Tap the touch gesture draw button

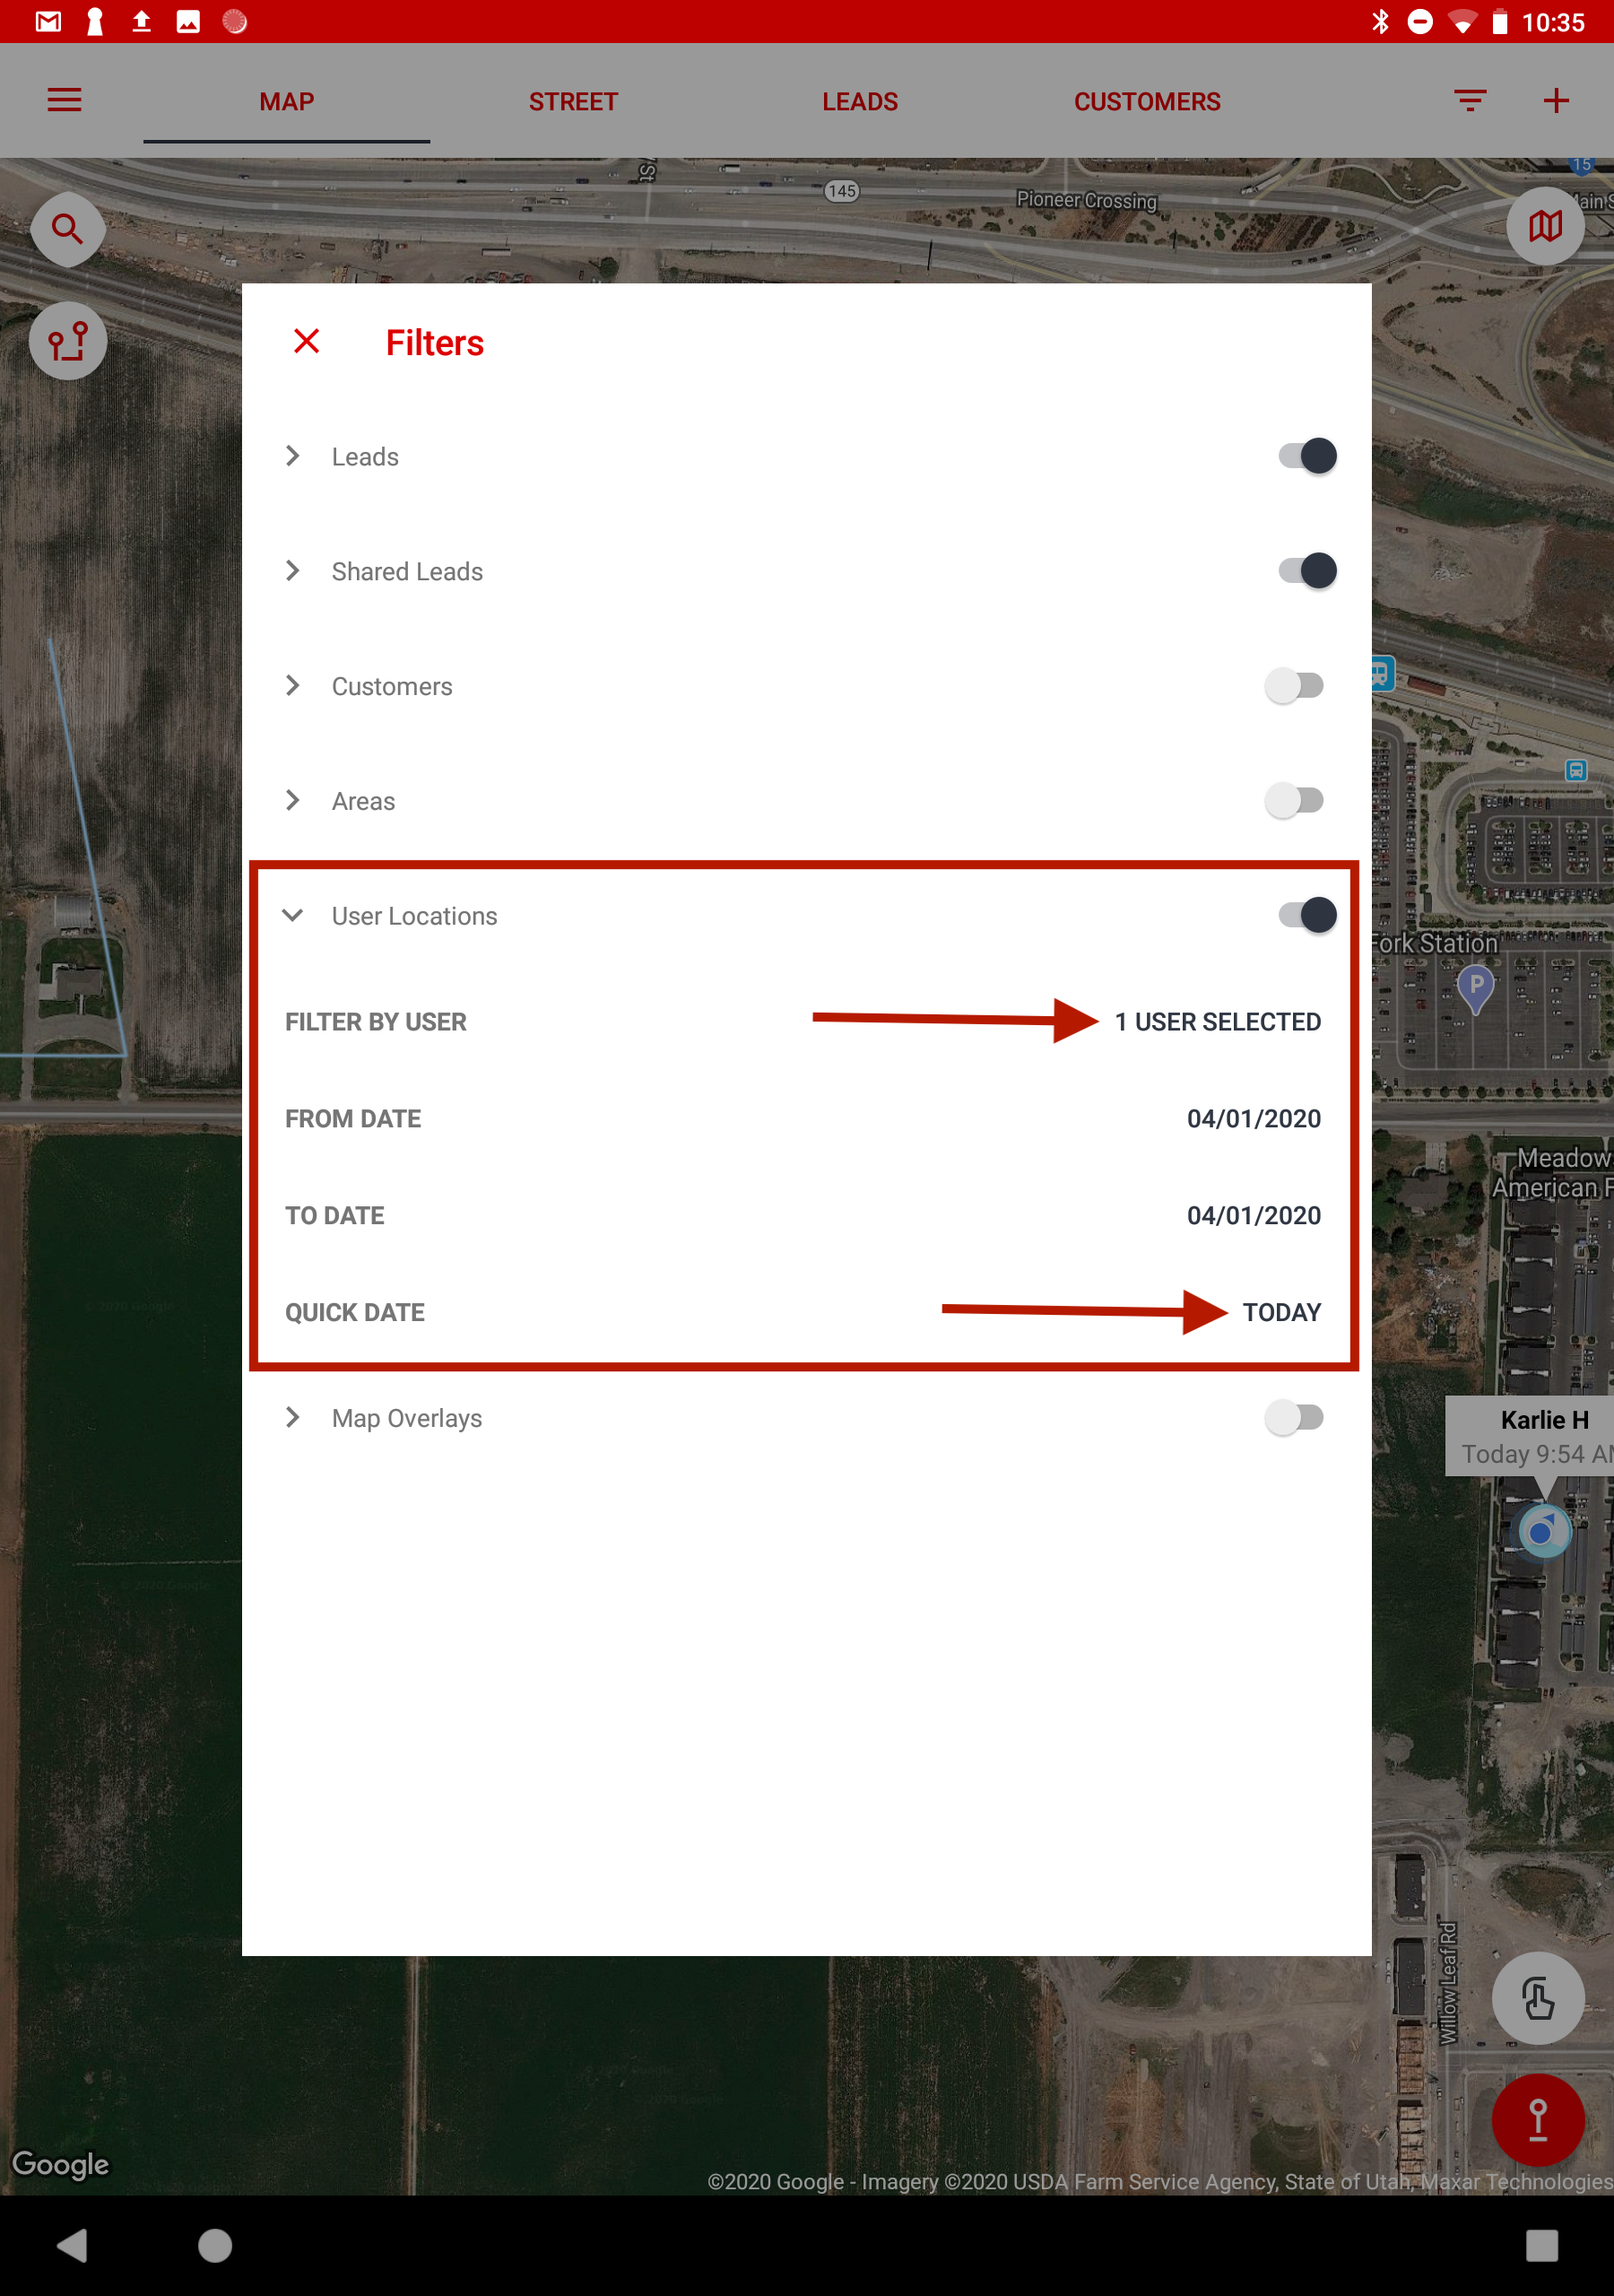pyautogui.click(x=1537, y=1998)
